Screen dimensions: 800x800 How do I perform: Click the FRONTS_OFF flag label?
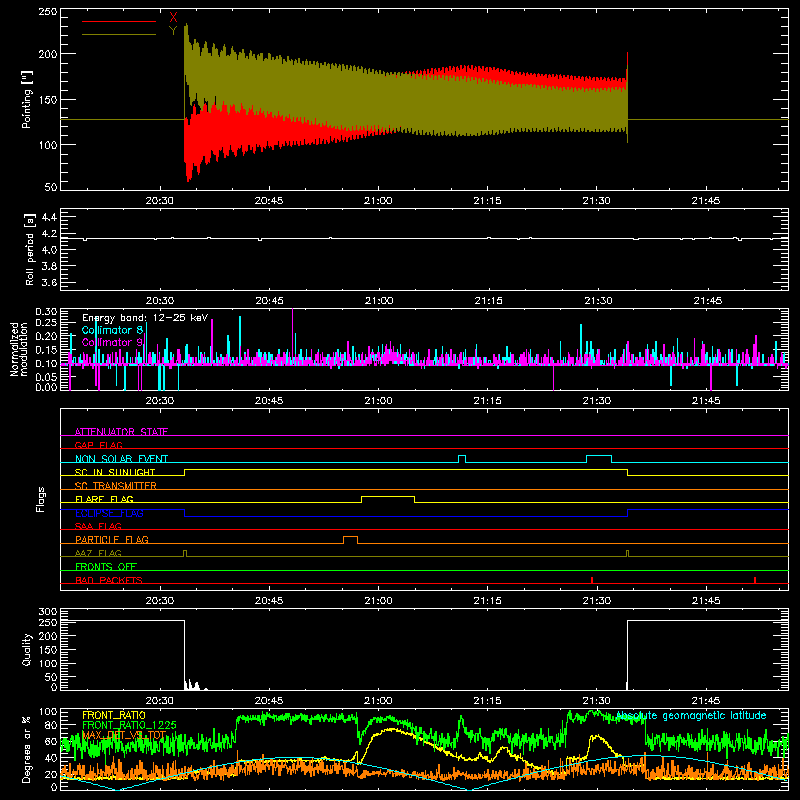[x=106, y=566]
